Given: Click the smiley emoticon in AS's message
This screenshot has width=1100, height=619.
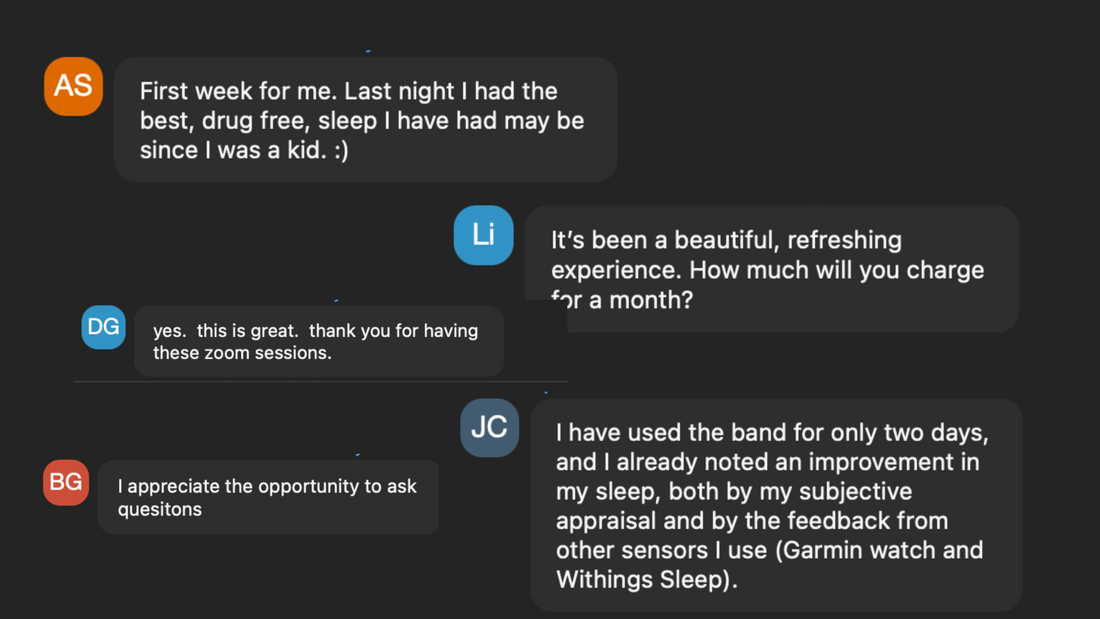Looking at the screenshot, I should click(338, 152).
